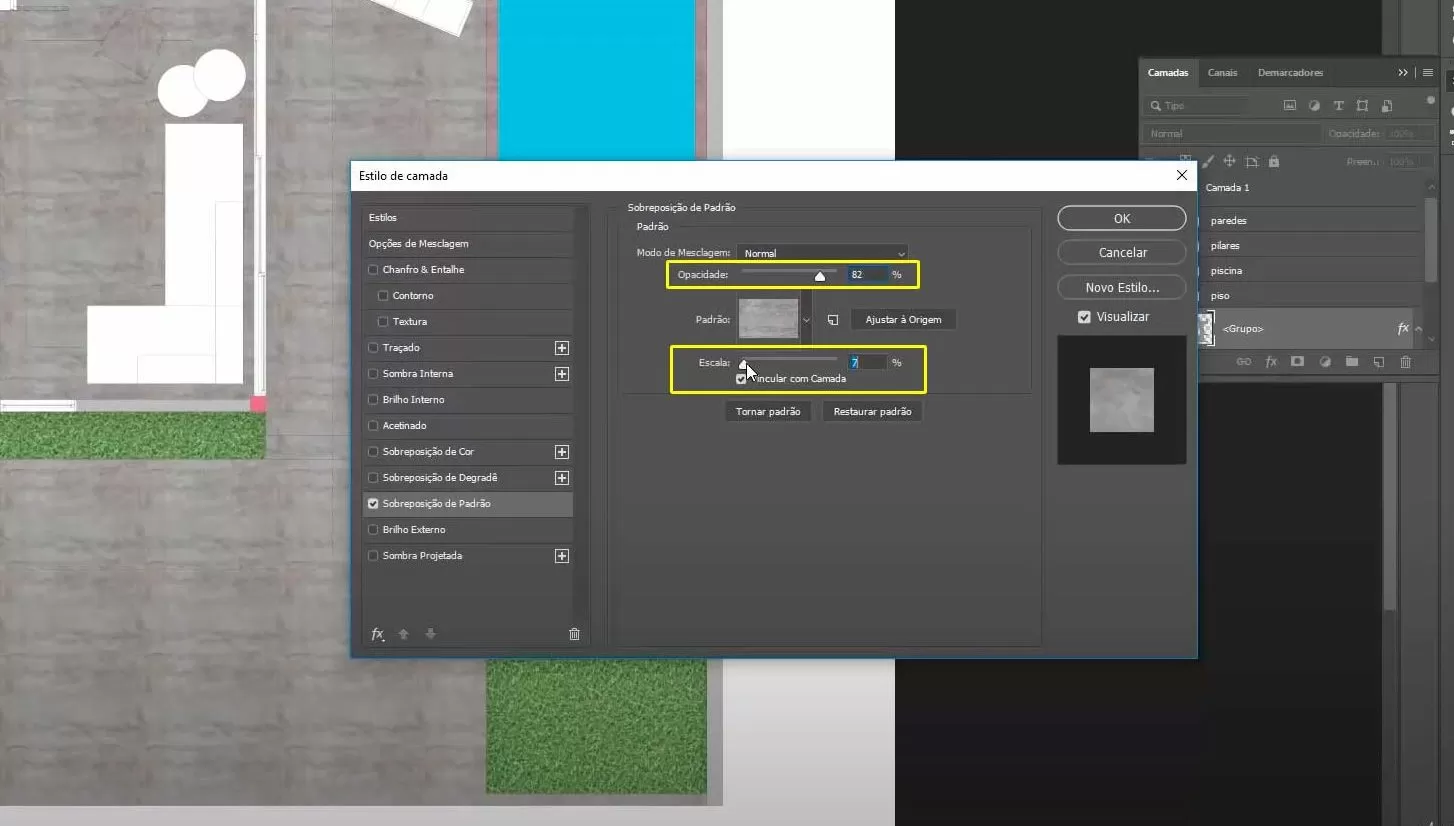This screenshot has height=826, width=1454.
Task: Click the Novo Estilo button
Action: [x=1122, y=288]
